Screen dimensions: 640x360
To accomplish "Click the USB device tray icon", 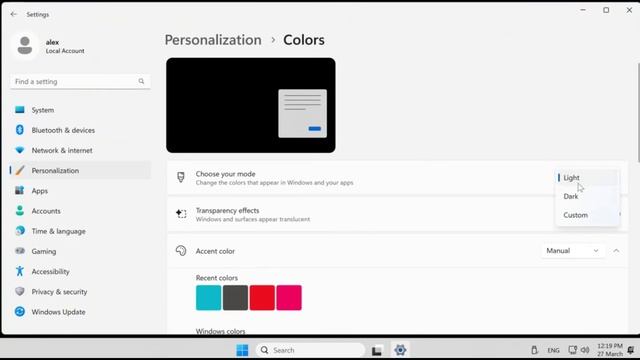I will pyautogui.click(x=534, y=350).
